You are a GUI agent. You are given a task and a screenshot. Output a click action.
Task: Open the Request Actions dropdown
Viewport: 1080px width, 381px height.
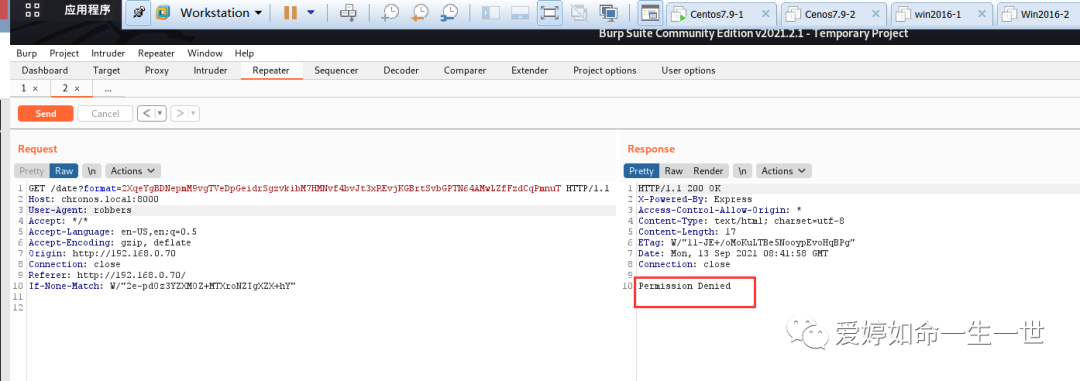tap(133, 171)
